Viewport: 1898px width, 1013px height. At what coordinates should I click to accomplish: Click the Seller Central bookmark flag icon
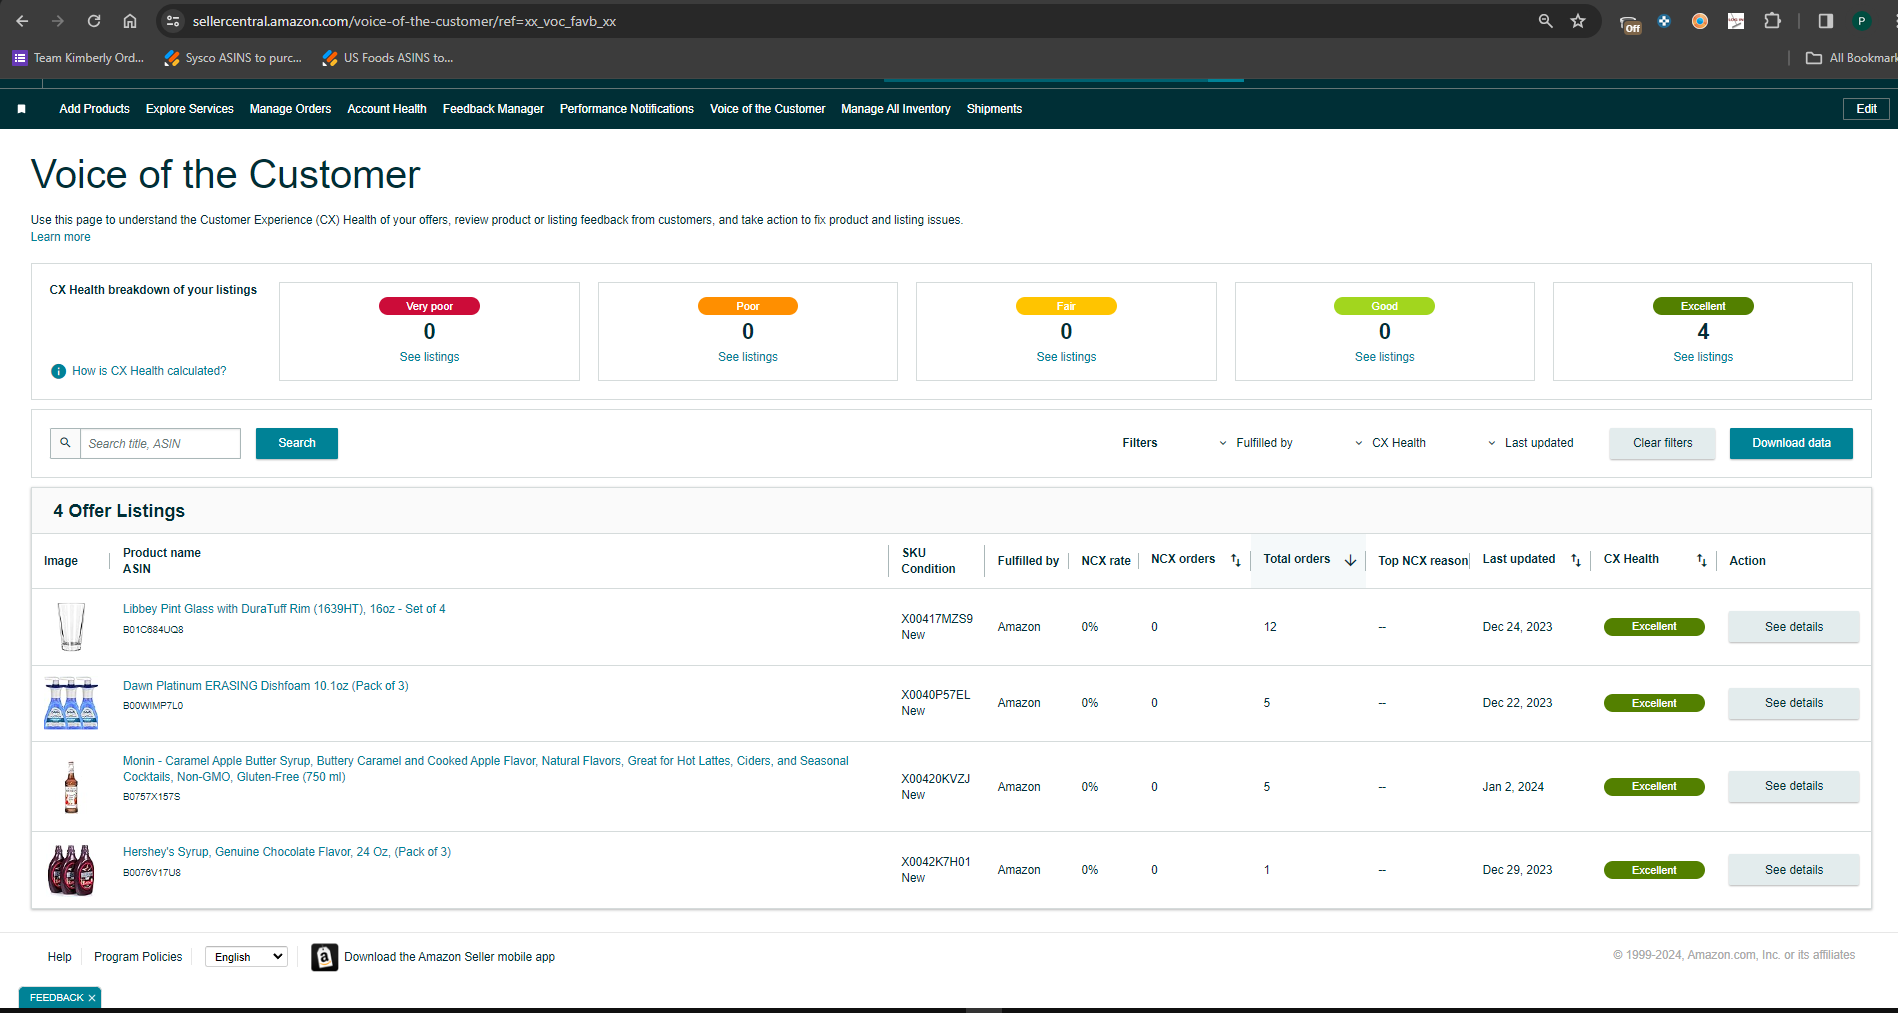point(21,109)
